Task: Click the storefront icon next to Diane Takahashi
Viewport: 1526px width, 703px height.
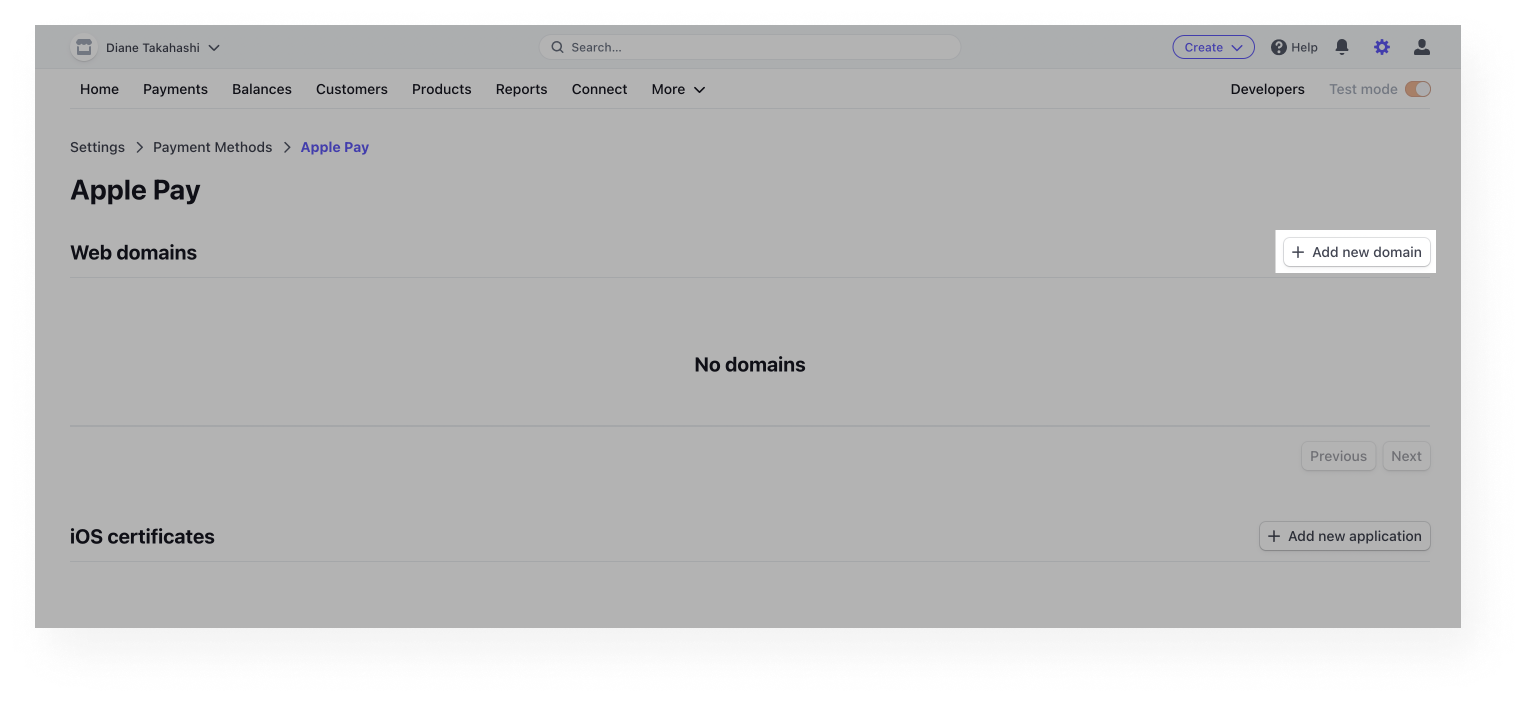Action: [x=84, y=47]
